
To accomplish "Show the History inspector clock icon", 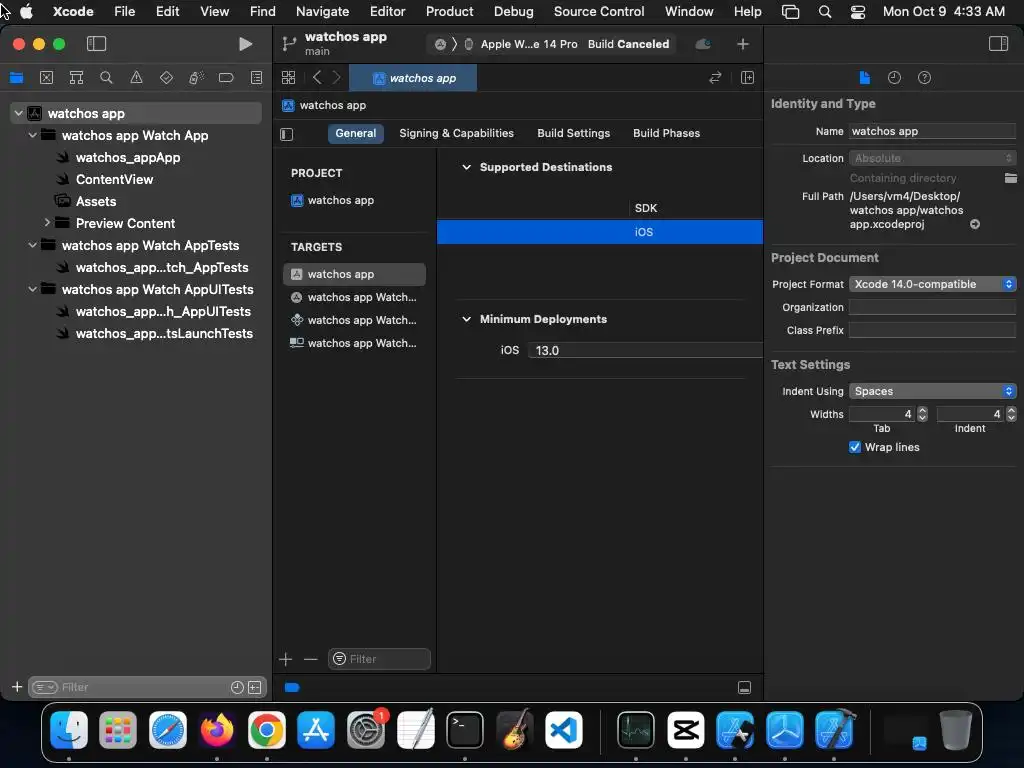I will pyautogui.click(x=894, y=78).
